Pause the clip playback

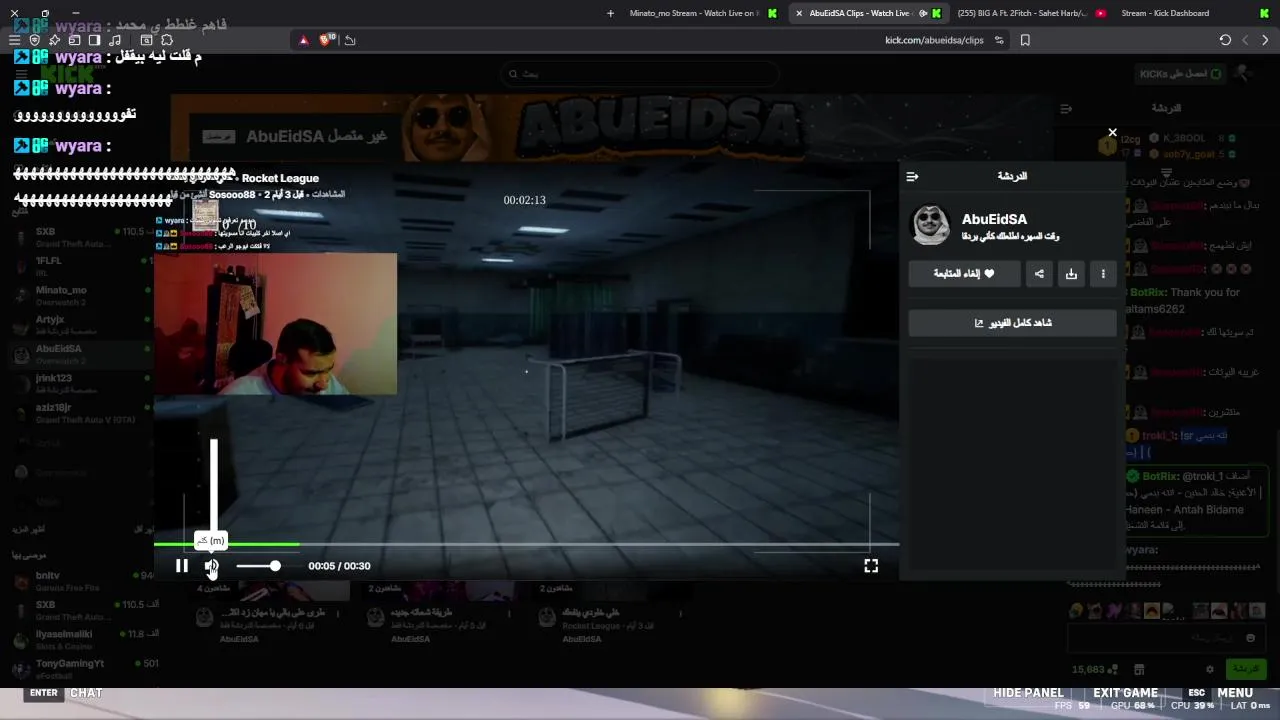click(x=181, y=566)
